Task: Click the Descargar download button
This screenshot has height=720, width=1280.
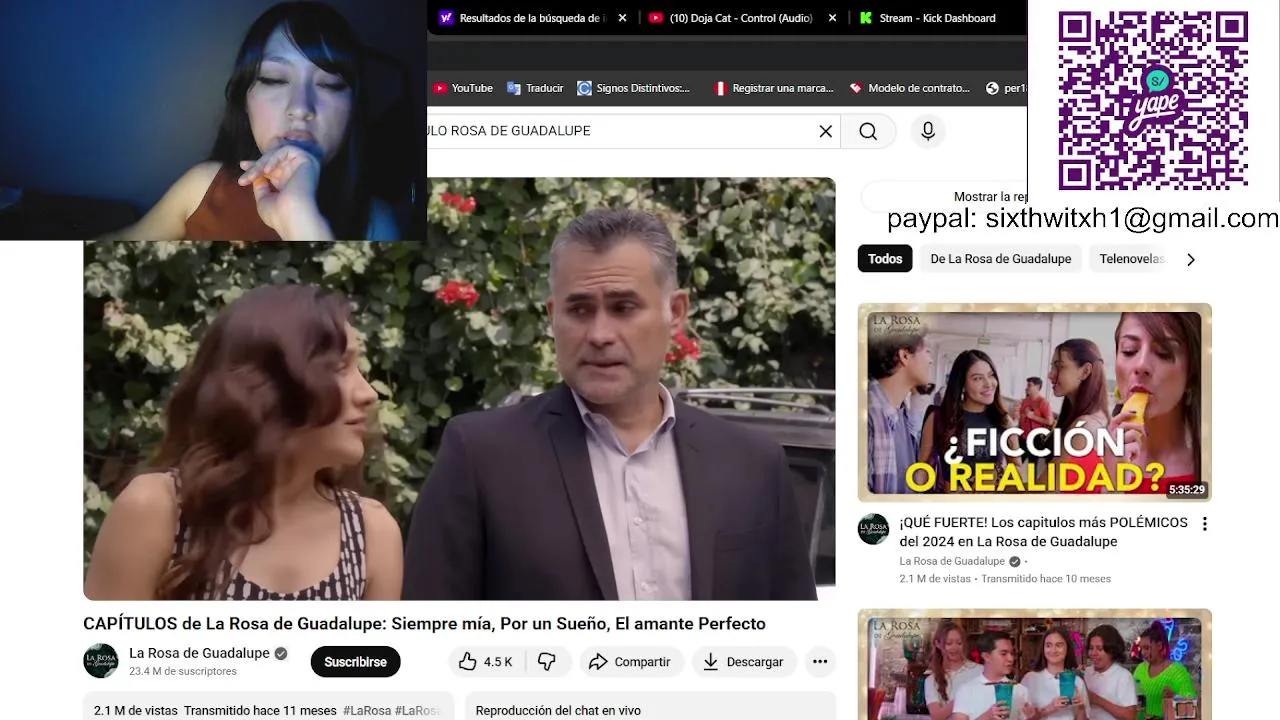Action: (743, 662)
